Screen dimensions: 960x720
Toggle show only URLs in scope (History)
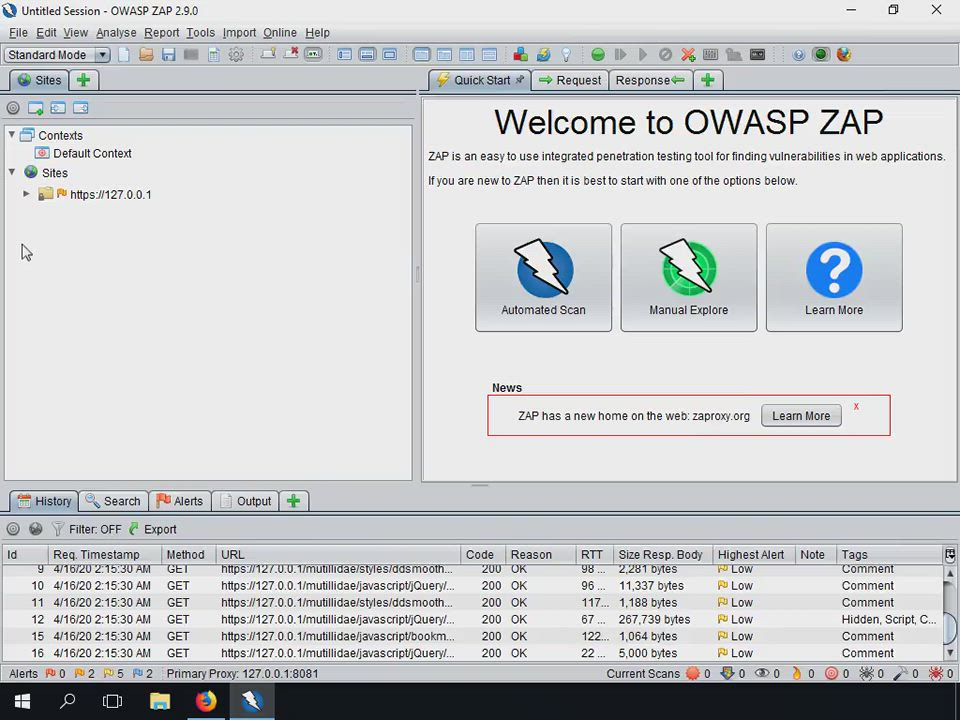pyautogui.click(x=13, y=529)
